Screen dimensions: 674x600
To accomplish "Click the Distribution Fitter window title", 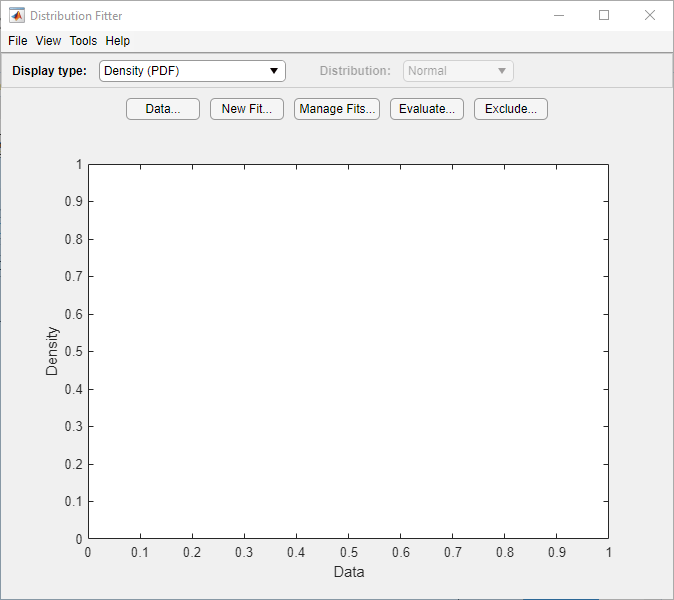I will [76, 16].
